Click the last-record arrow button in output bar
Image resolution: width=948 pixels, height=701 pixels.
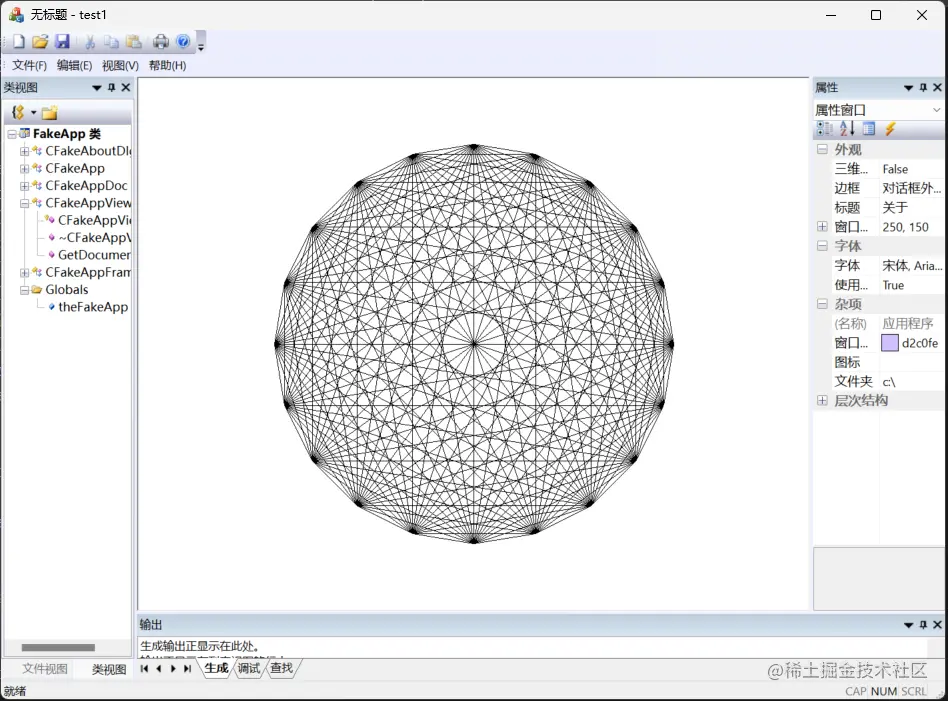(189, 668)
